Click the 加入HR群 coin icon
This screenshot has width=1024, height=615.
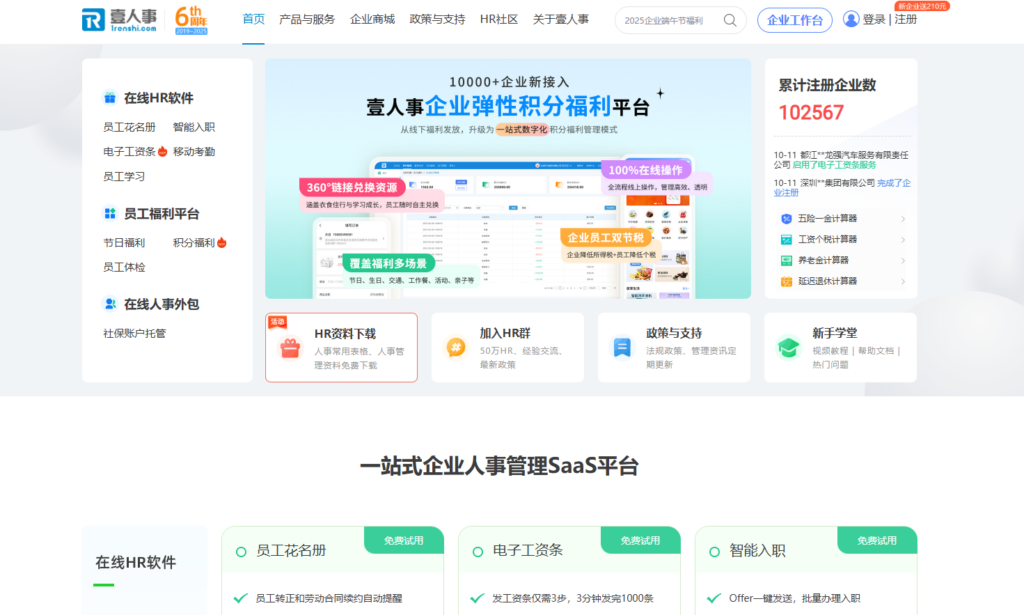coord(454,347)
